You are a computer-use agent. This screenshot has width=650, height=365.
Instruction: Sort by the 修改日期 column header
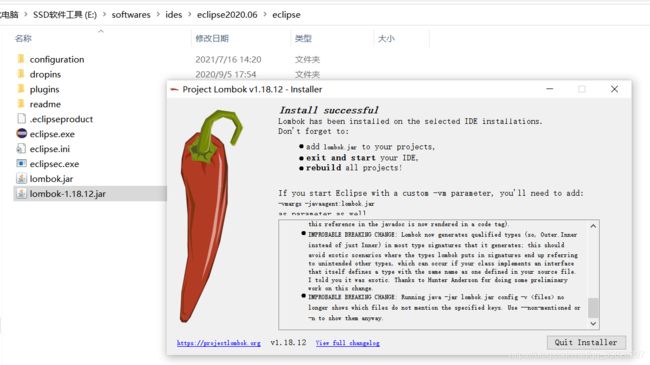[212, 39]
